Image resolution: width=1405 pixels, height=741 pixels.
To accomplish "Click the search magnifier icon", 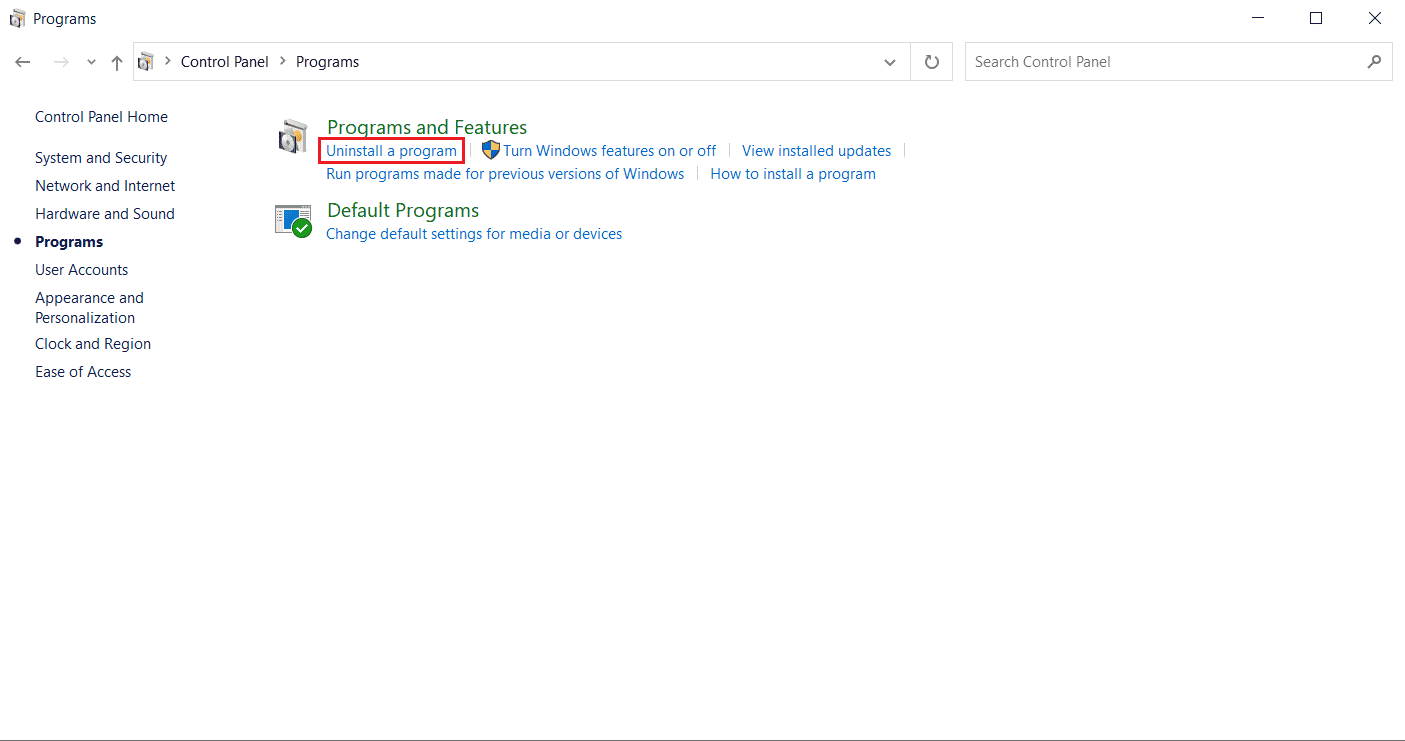I will tap(1374, 62).
